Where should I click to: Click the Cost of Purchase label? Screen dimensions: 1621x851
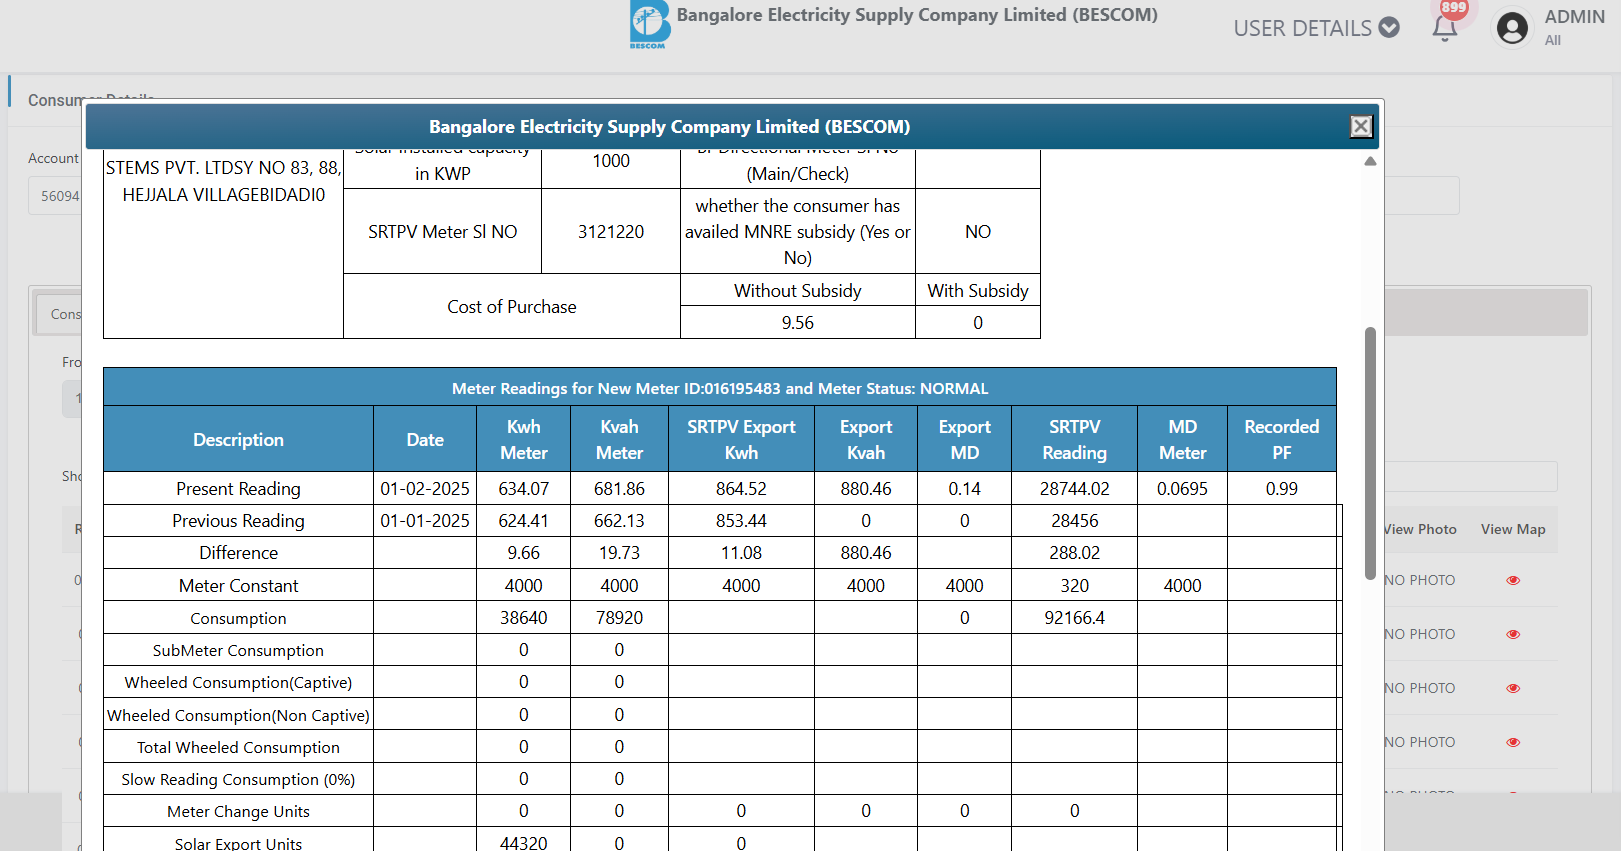tap(512, 307)
